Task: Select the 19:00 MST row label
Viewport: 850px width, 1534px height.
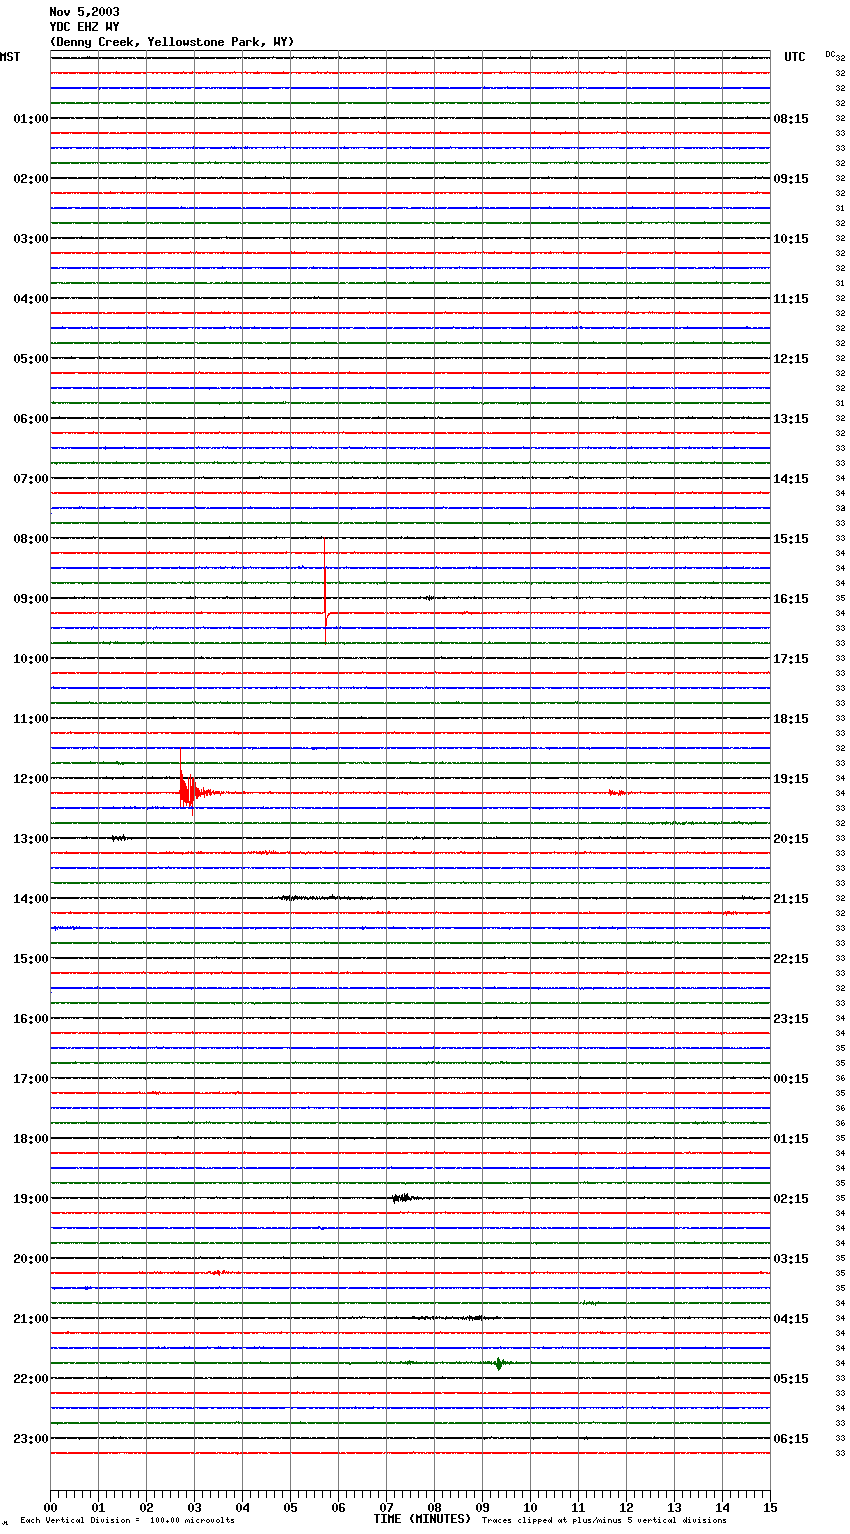Action: pyautogui.click(x=31, y=1199)
